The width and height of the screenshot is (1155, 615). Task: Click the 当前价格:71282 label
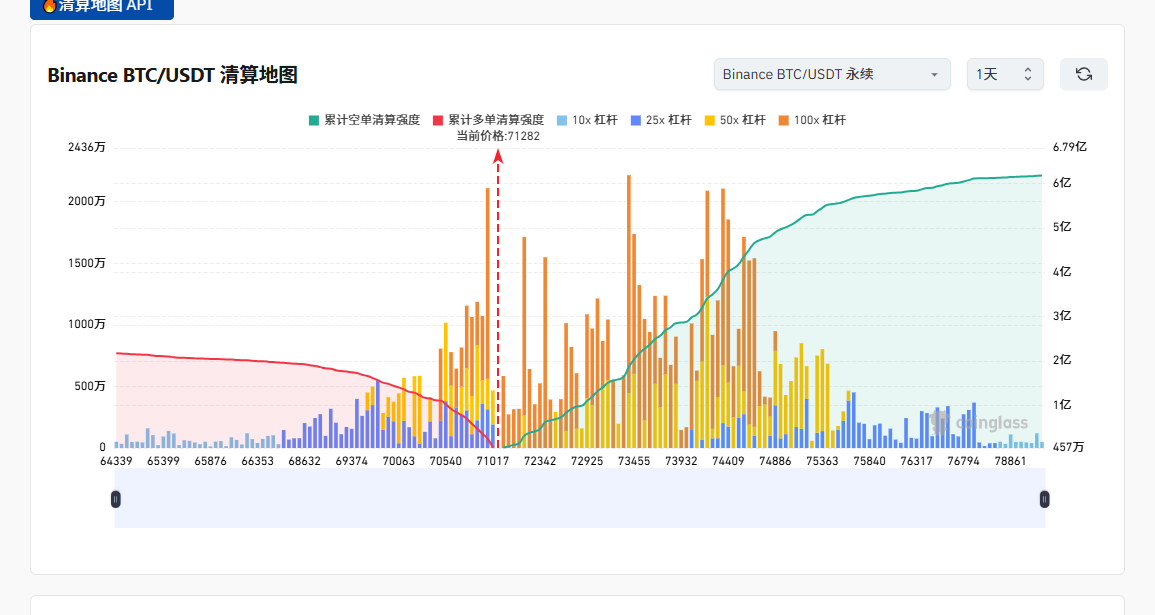click(x=498, y=136)
